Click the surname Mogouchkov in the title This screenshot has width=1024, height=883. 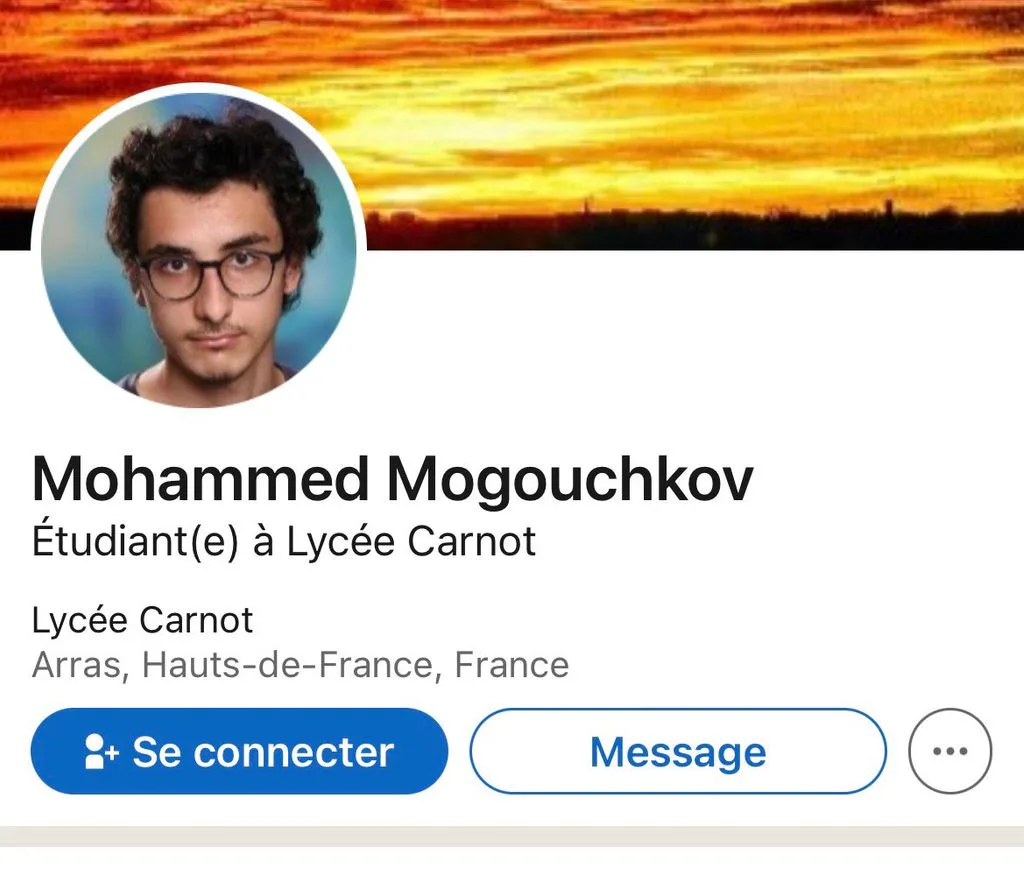tap(570, 480)
